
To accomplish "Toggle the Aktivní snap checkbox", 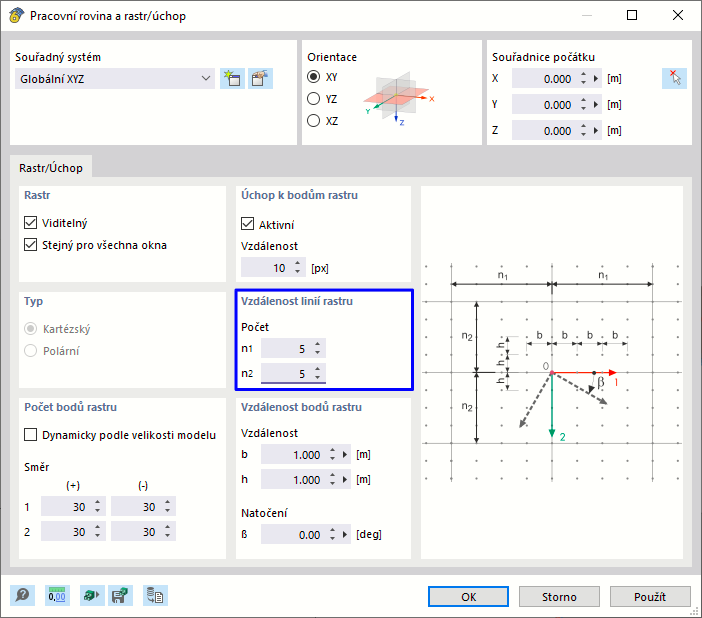I will (x=247, y=224).
